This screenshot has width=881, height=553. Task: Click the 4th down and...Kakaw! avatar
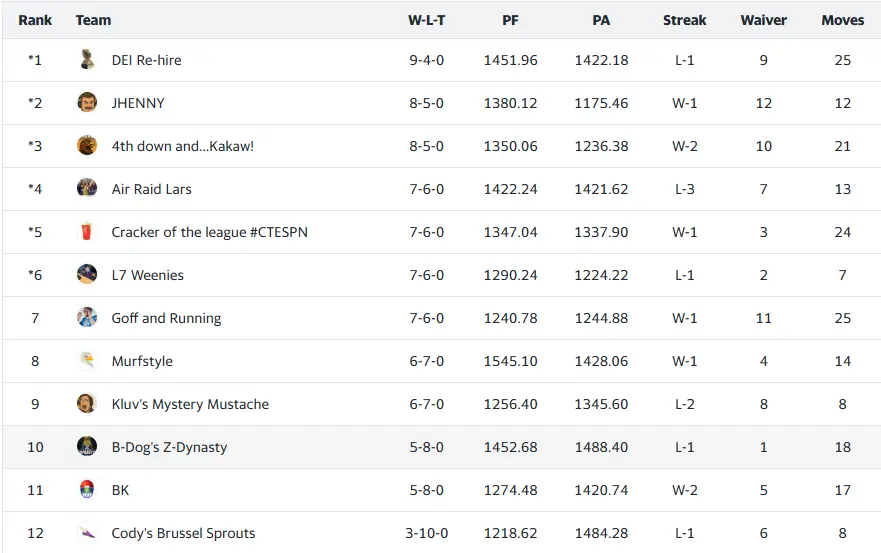pyautogui.click(x=87, y=146)
